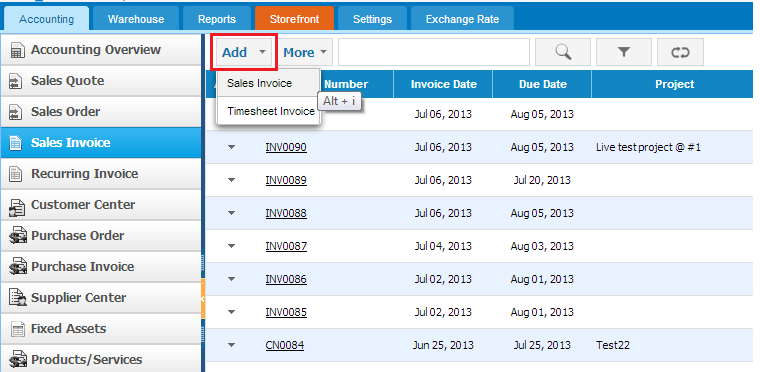Click the refresh loop icon button

[x=680, y=52]
